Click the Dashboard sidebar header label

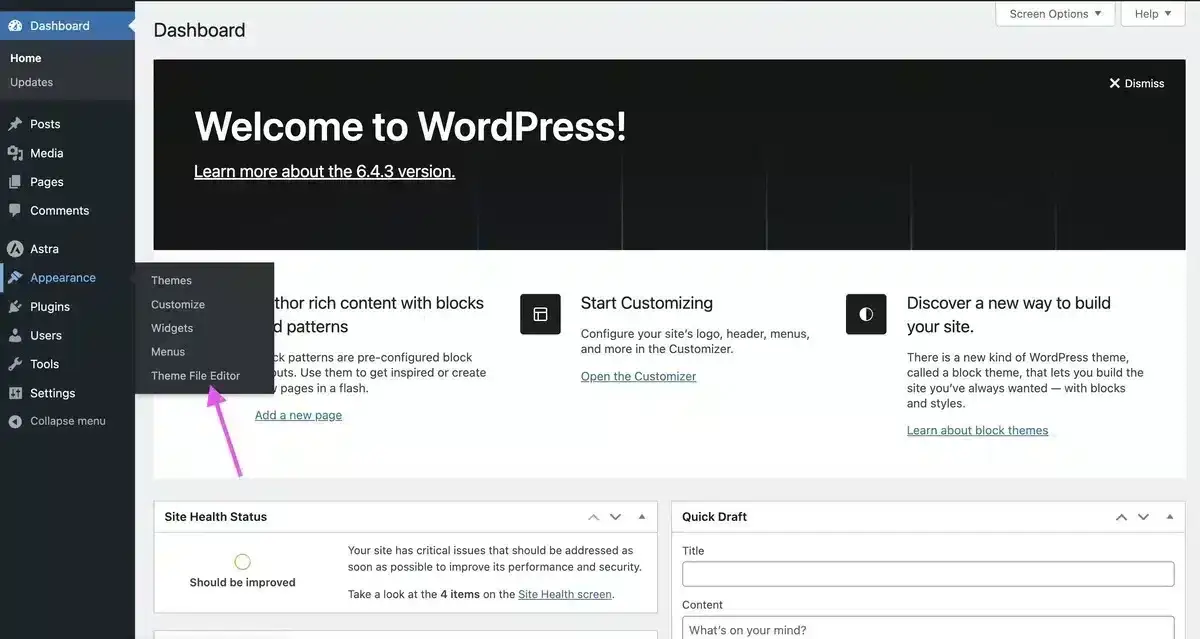click(x=60, y=26)
